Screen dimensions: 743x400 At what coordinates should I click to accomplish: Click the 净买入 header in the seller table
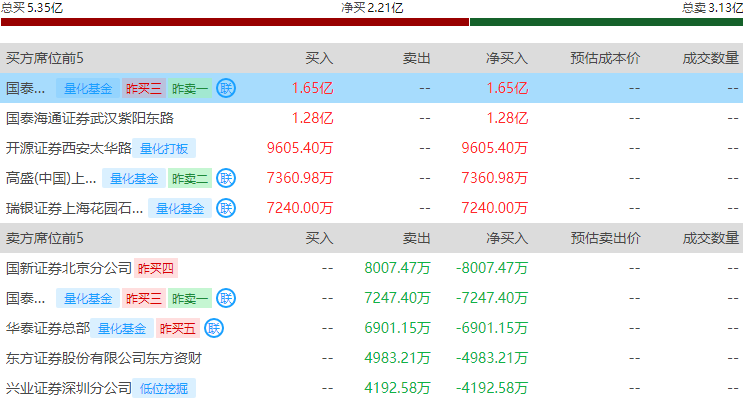tap(507, 238)
